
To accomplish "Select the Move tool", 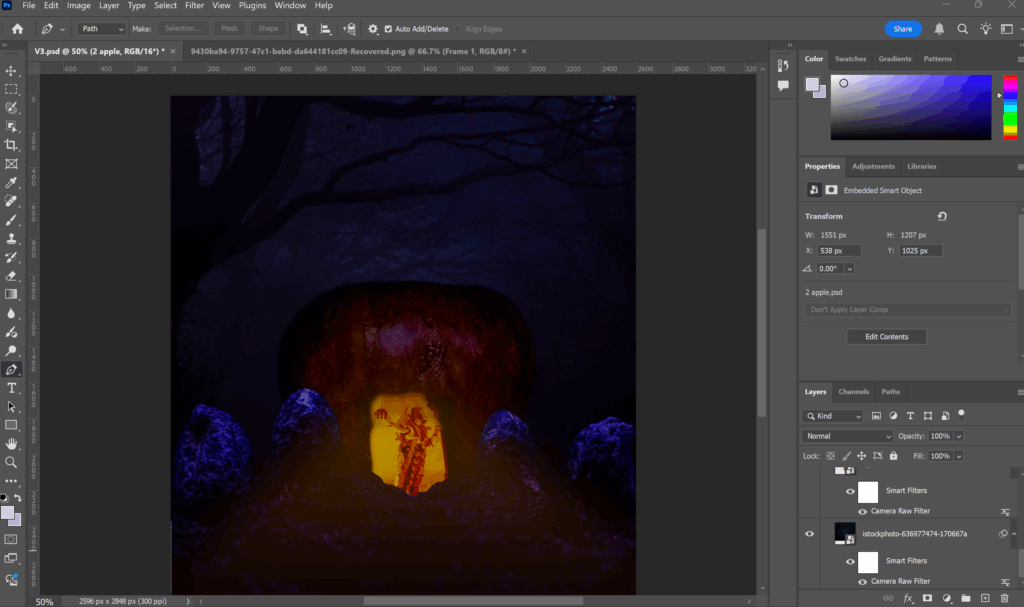I will pos(11,71).
